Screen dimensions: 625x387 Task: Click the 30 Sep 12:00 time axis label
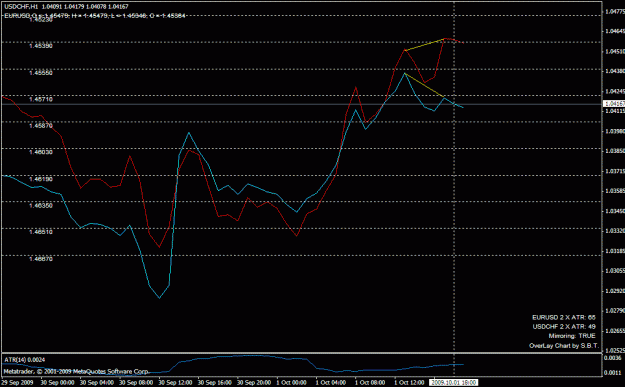tap(175, 383)
